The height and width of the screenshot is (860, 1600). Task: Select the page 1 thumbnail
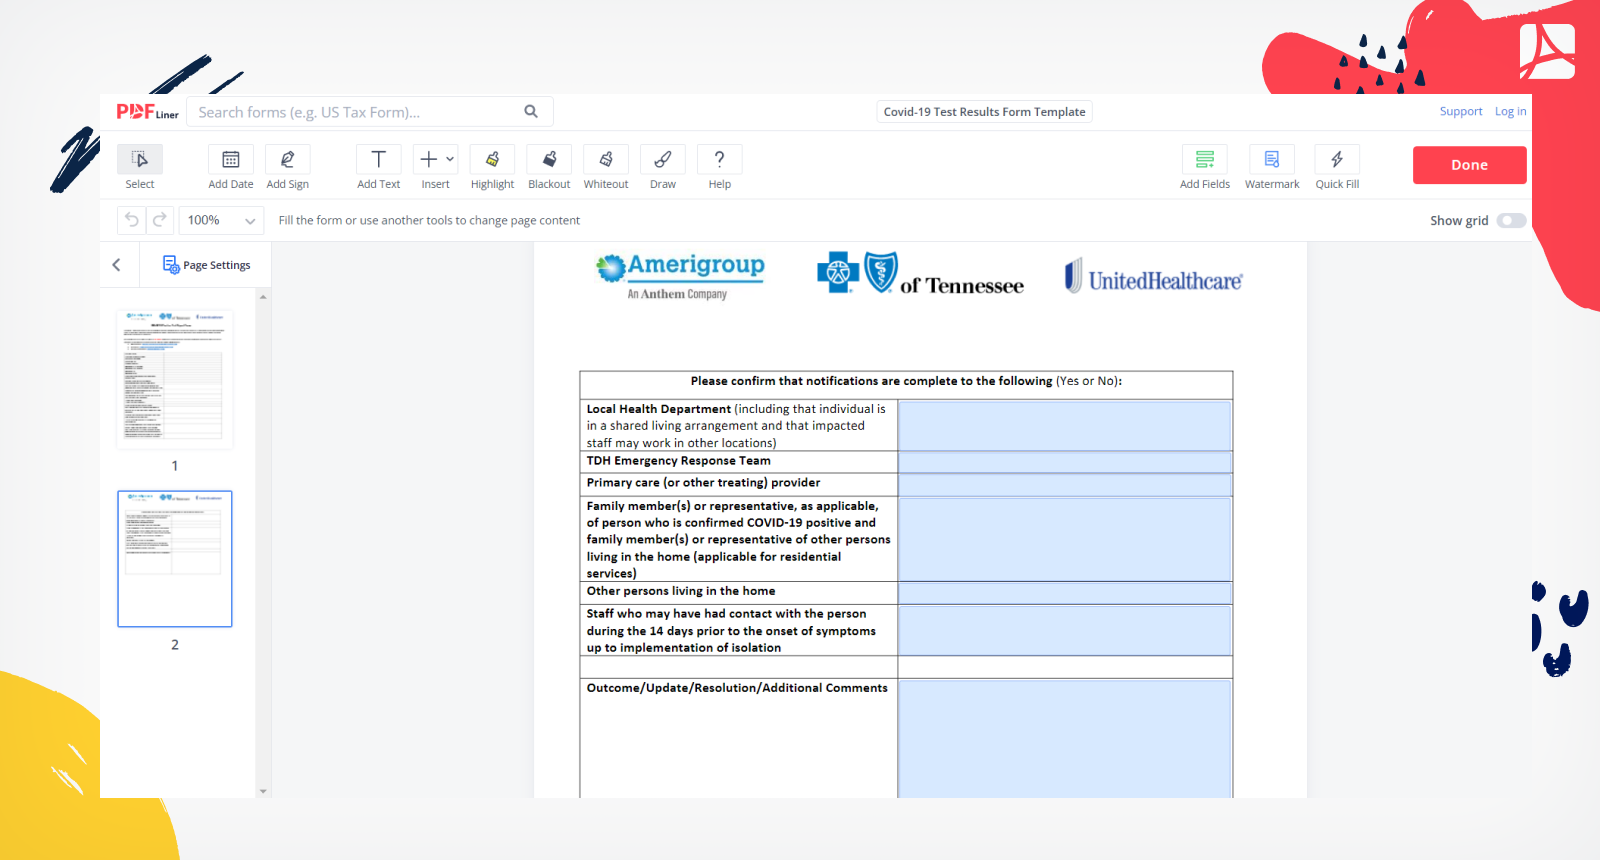pyautogui.click(x=174, y=379)
